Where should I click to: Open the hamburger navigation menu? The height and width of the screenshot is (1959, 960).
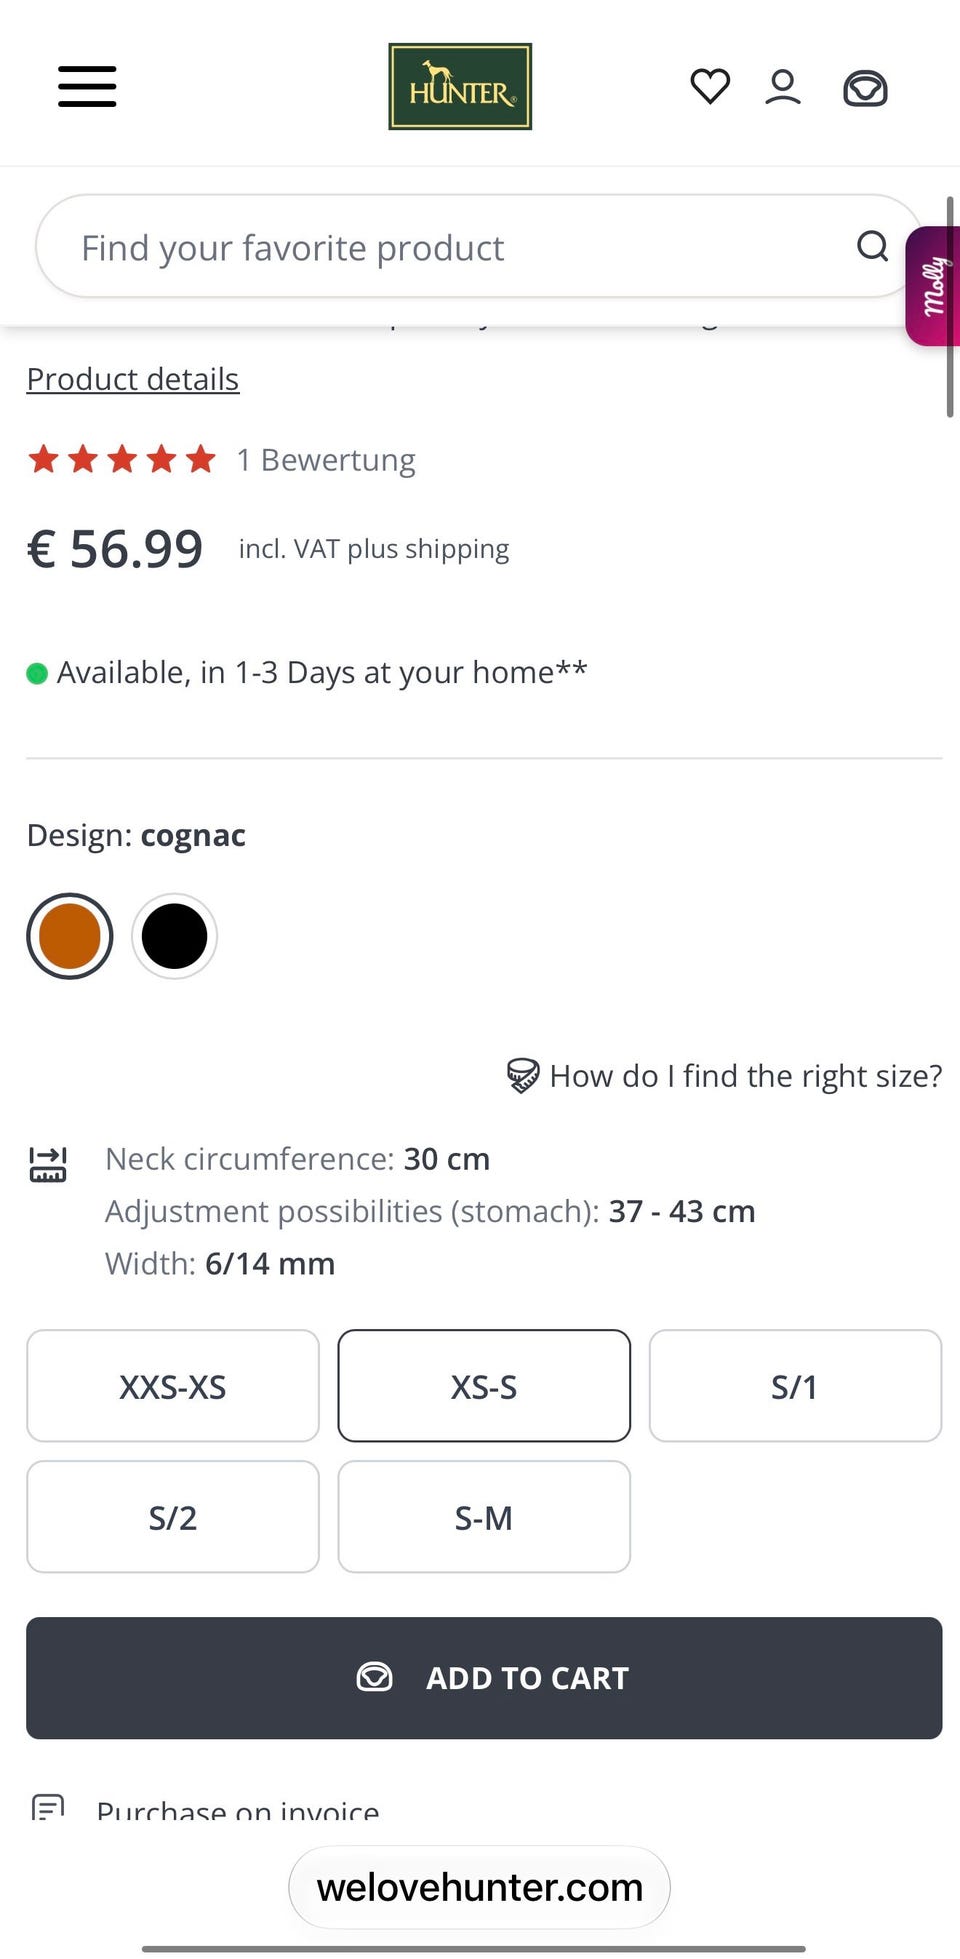click(87, 86)
